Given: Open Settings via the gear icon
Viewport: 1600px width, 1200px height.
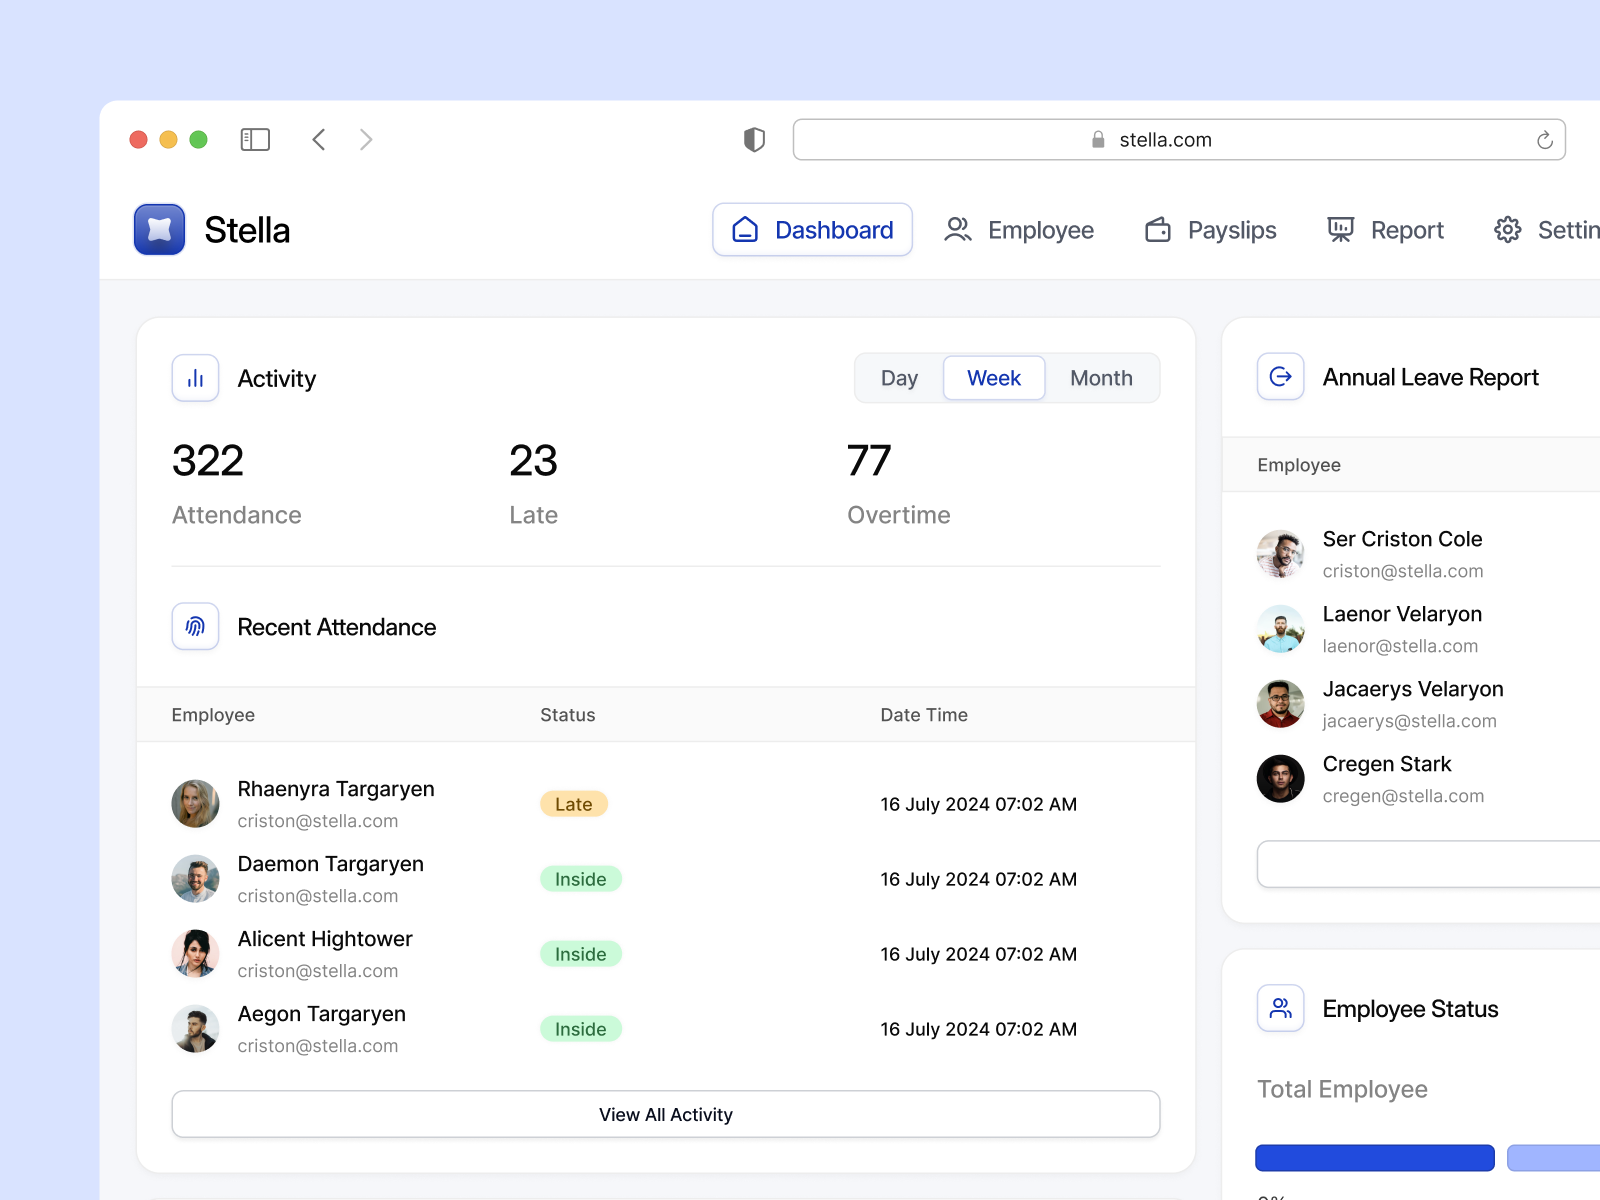Looking at the screenshot, I should (1507, 229).
